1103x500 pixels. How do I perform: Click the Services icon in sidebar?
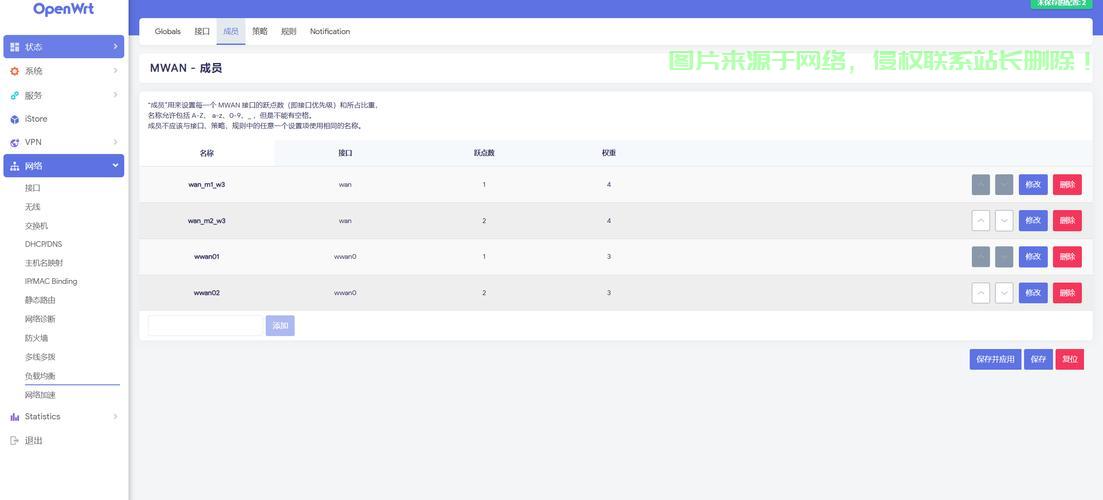click(x=15, y=95)
